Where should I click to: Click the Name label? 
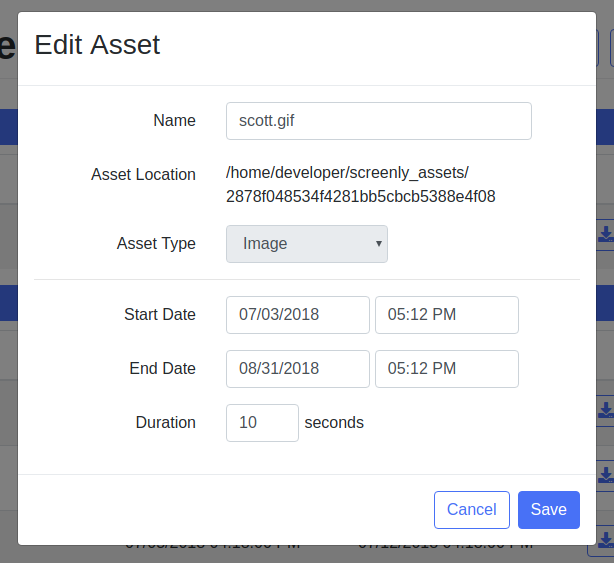point(174,121)
